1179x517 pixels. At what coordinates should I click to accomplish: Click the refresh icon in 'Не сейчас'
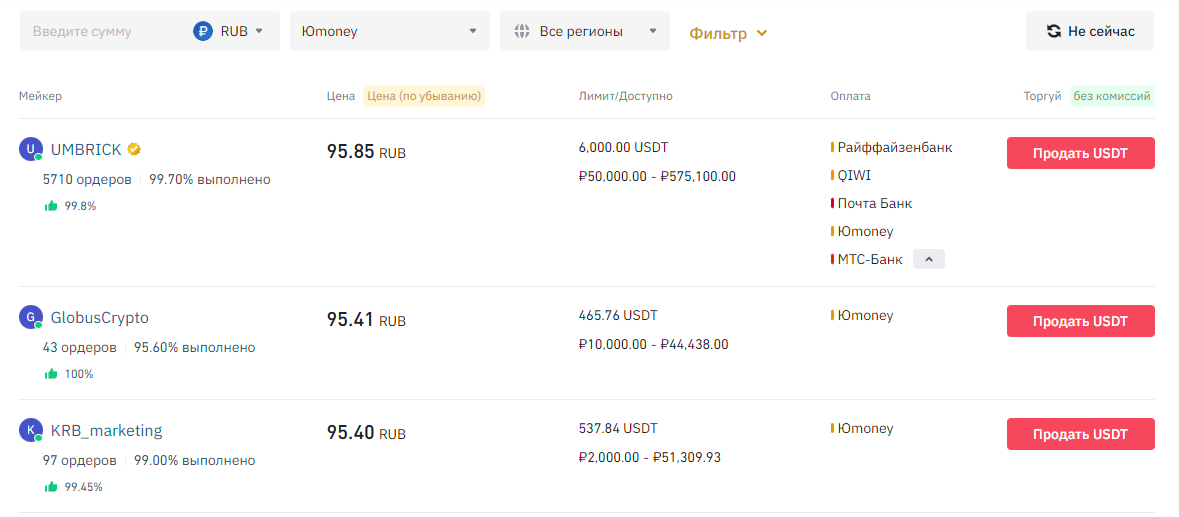(1054, 32)
